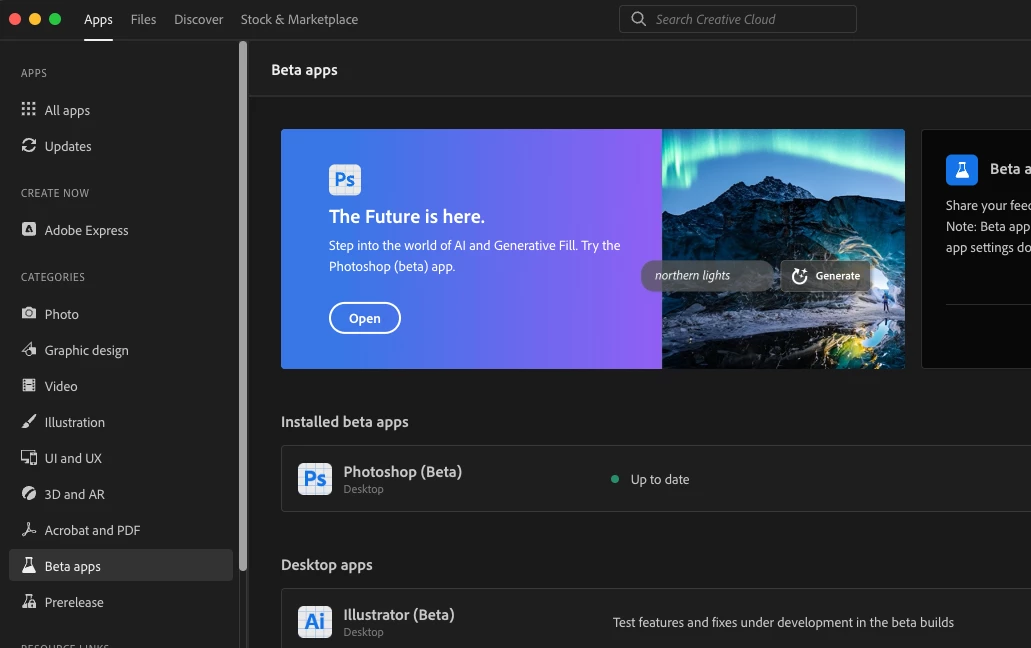1031x648 pixels.
Task: Click the Updates refresh icon
Action: [28, 145]
